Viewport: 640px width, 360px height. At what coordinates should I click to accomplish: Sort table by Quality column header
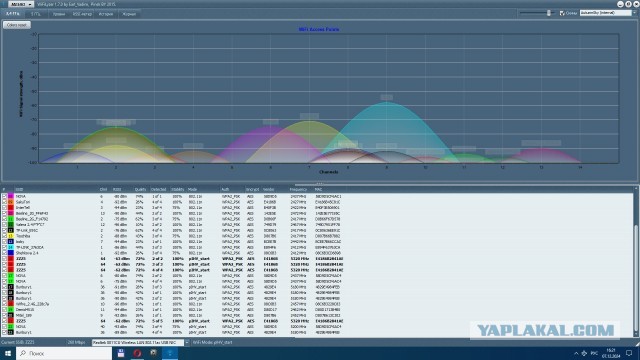click(140, 189)
